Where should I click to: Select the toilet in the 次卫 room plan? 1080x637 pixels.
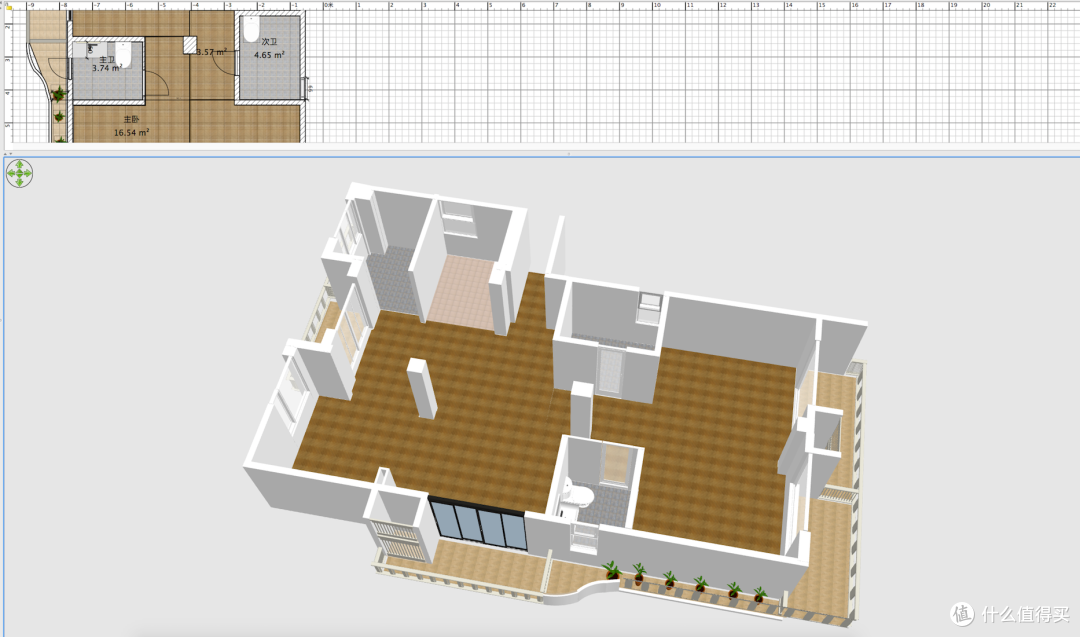(250, 30)
